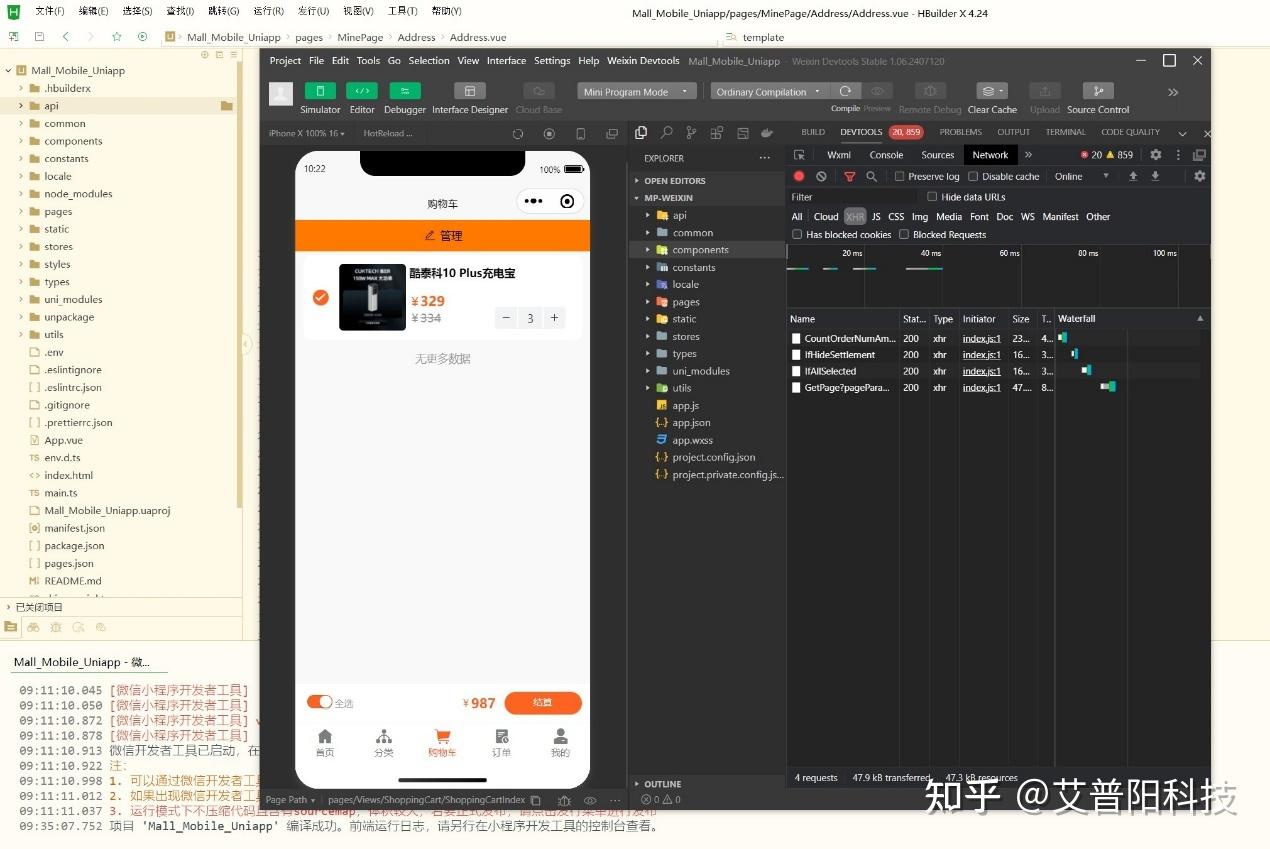Open app.json in devtools explorer
1270x849 pixels.
[691, 423]
